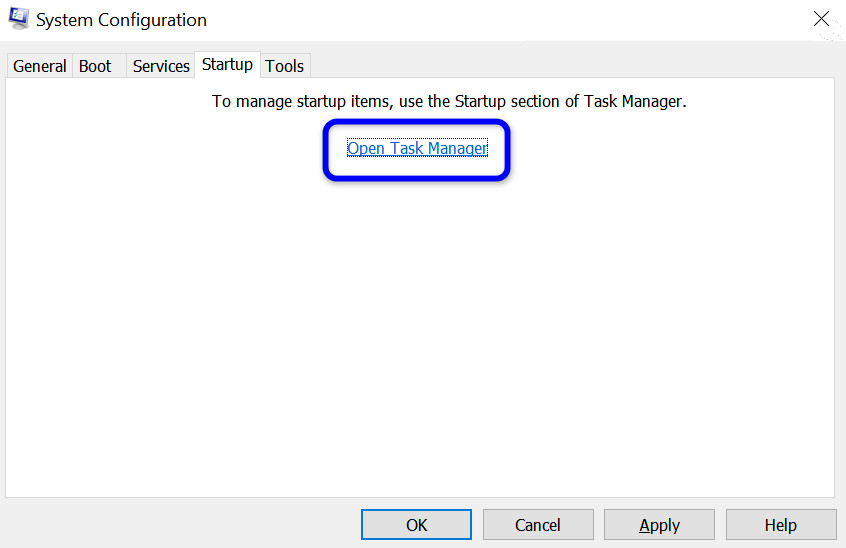Open Help for System Configuration
The width and height of the screenshot is (846, 548).
[x=780, y=525]
